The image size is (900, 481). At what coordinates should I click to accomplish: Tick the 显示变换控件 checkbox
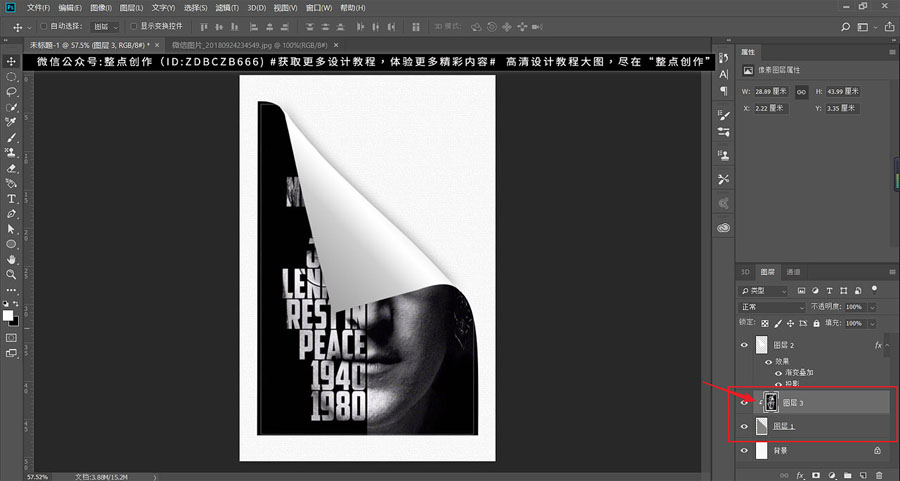pyautogui.click(x=134, y=26)
